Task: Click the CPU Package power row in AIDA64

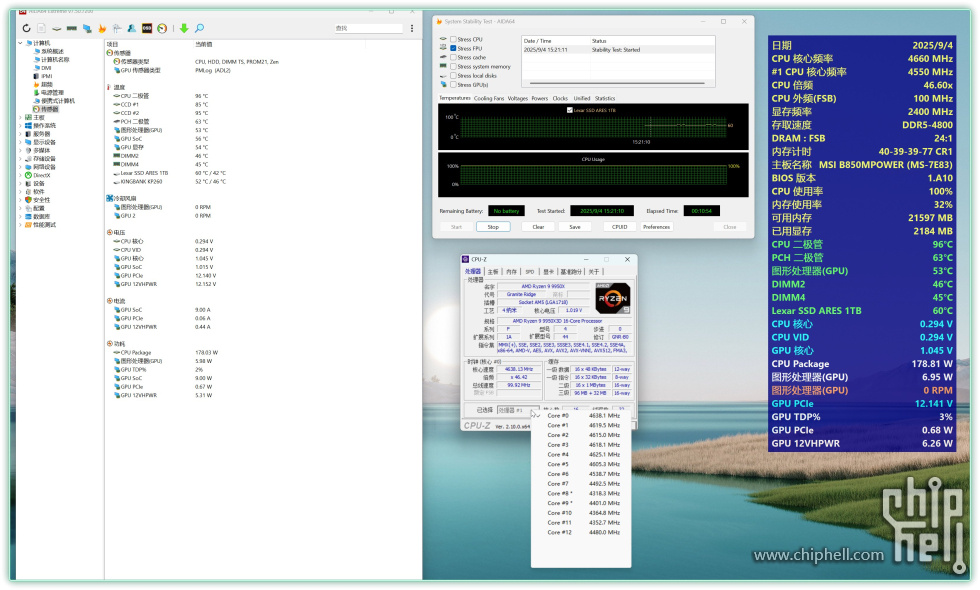Action: click(165, 352)
